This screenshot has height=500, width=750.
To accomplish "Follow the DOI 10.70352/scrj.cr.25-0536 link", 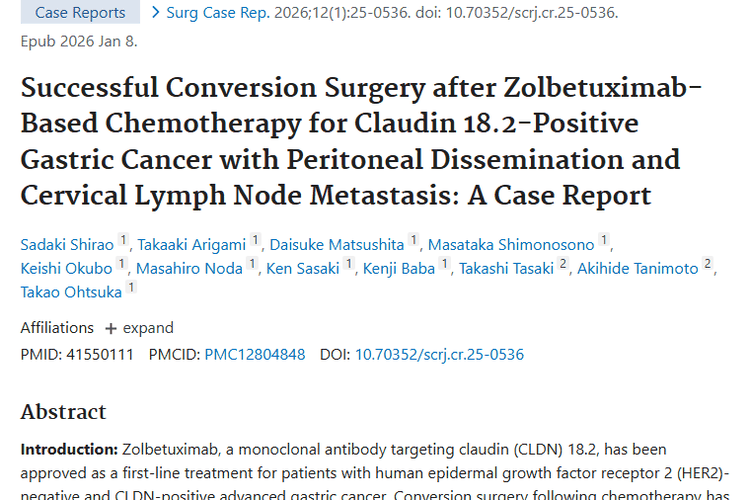I will click(439, 354).
